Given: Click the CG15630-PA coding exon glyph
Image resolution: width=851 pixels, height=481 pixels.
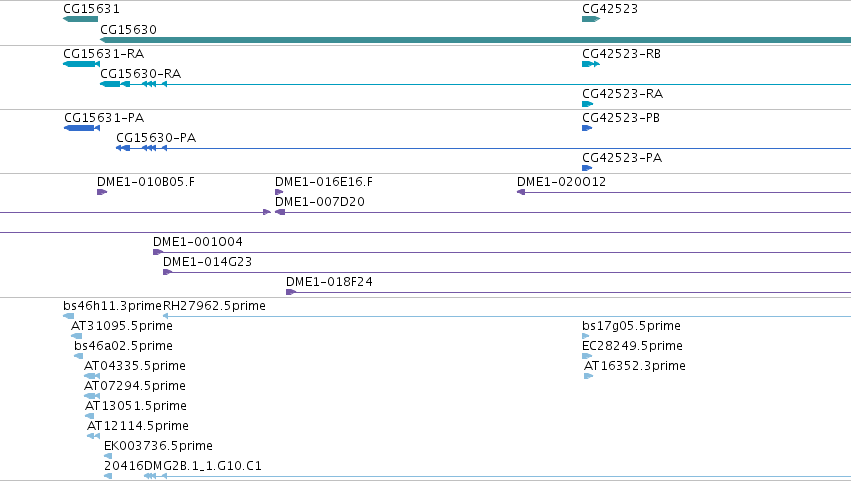Looking at the screenshot, I should pos(123,148).
